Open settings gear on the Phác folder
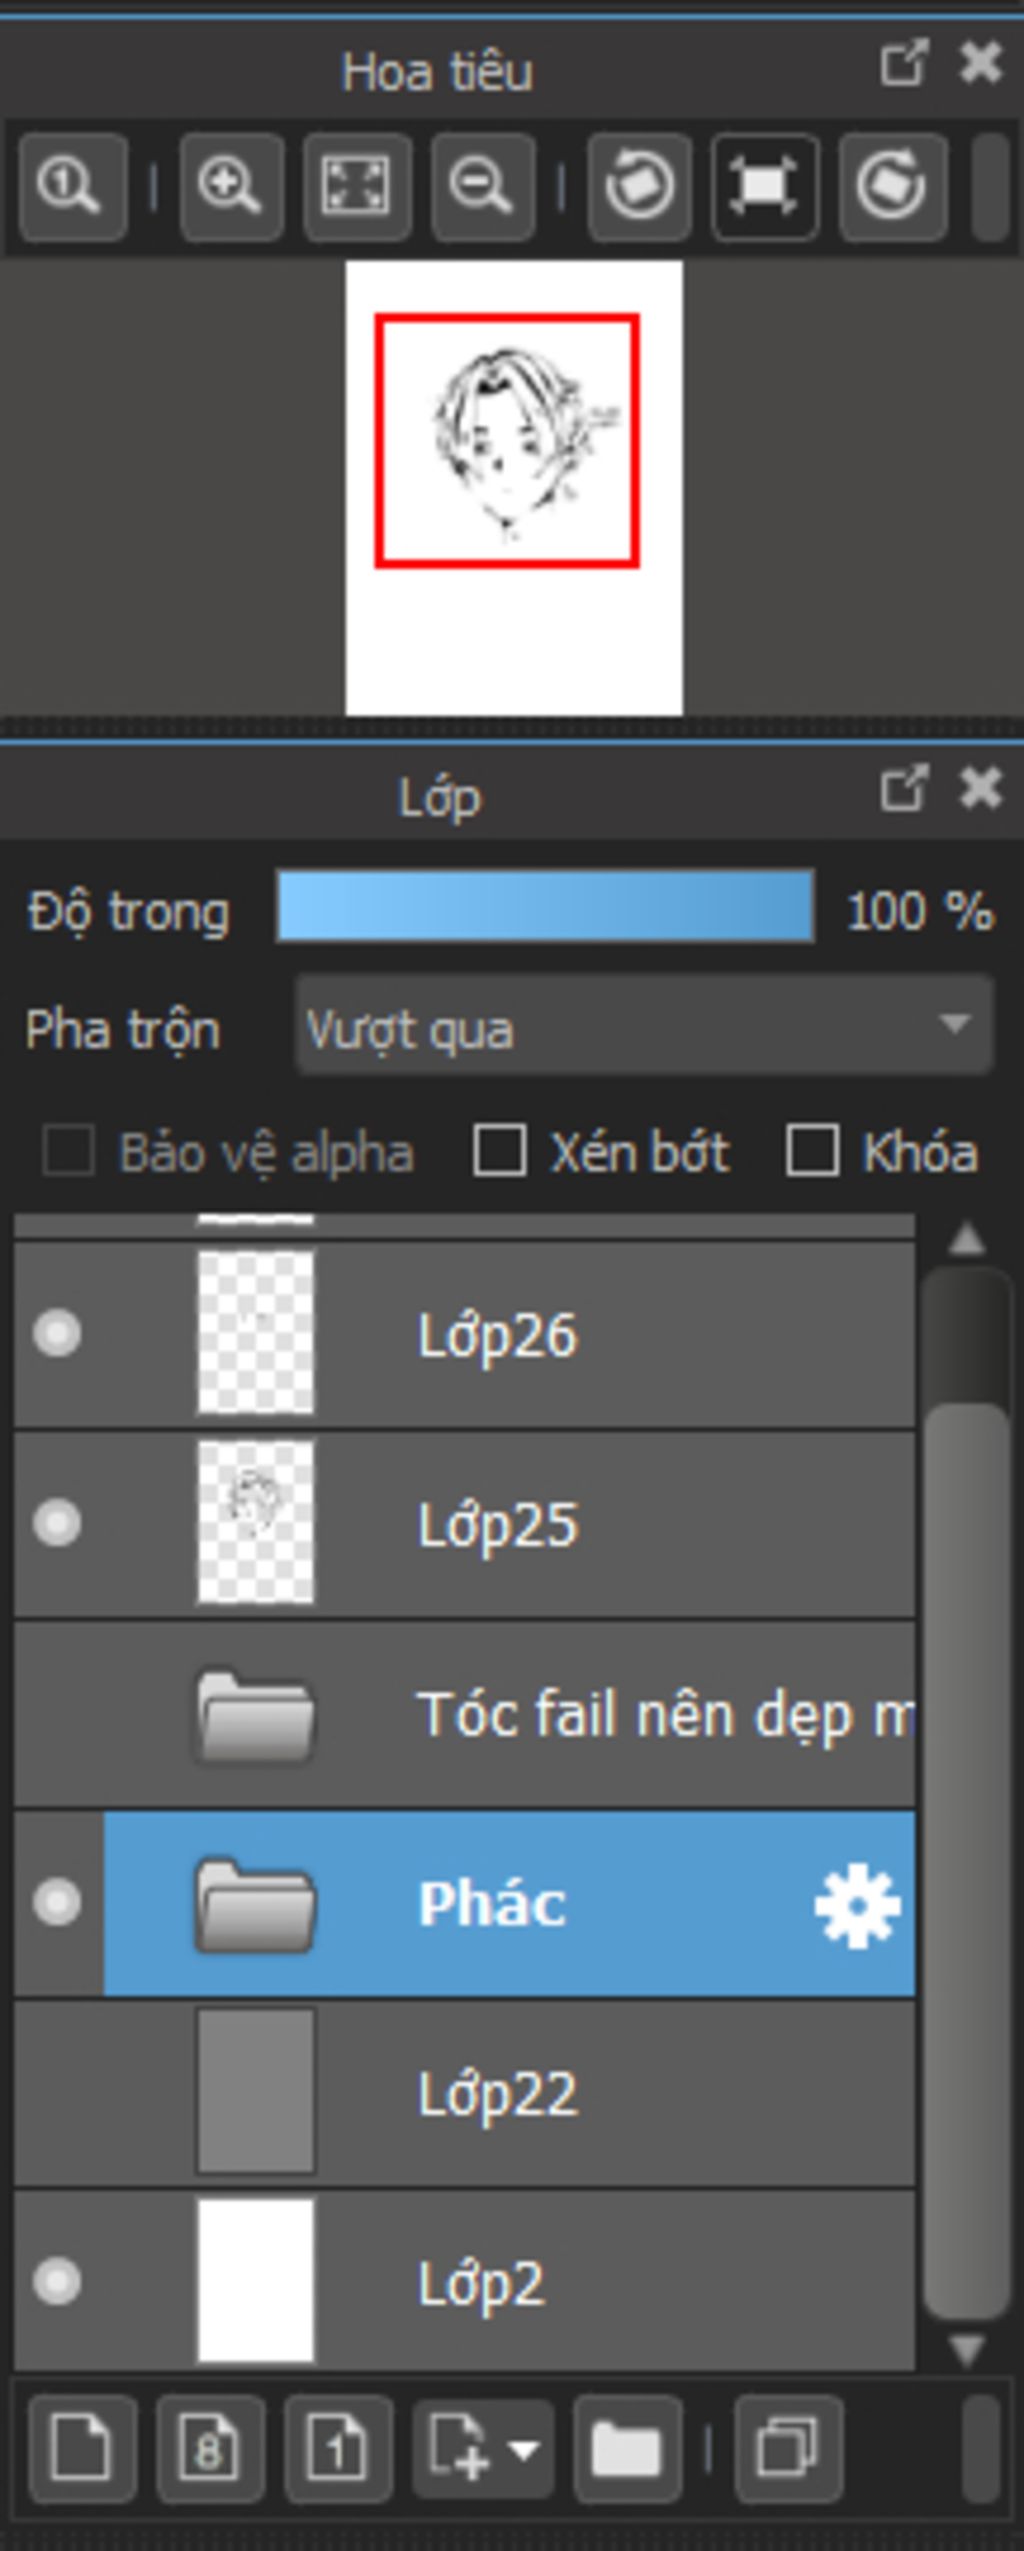This screenshot has width=1024, height=2551. tap(857, 1903)
